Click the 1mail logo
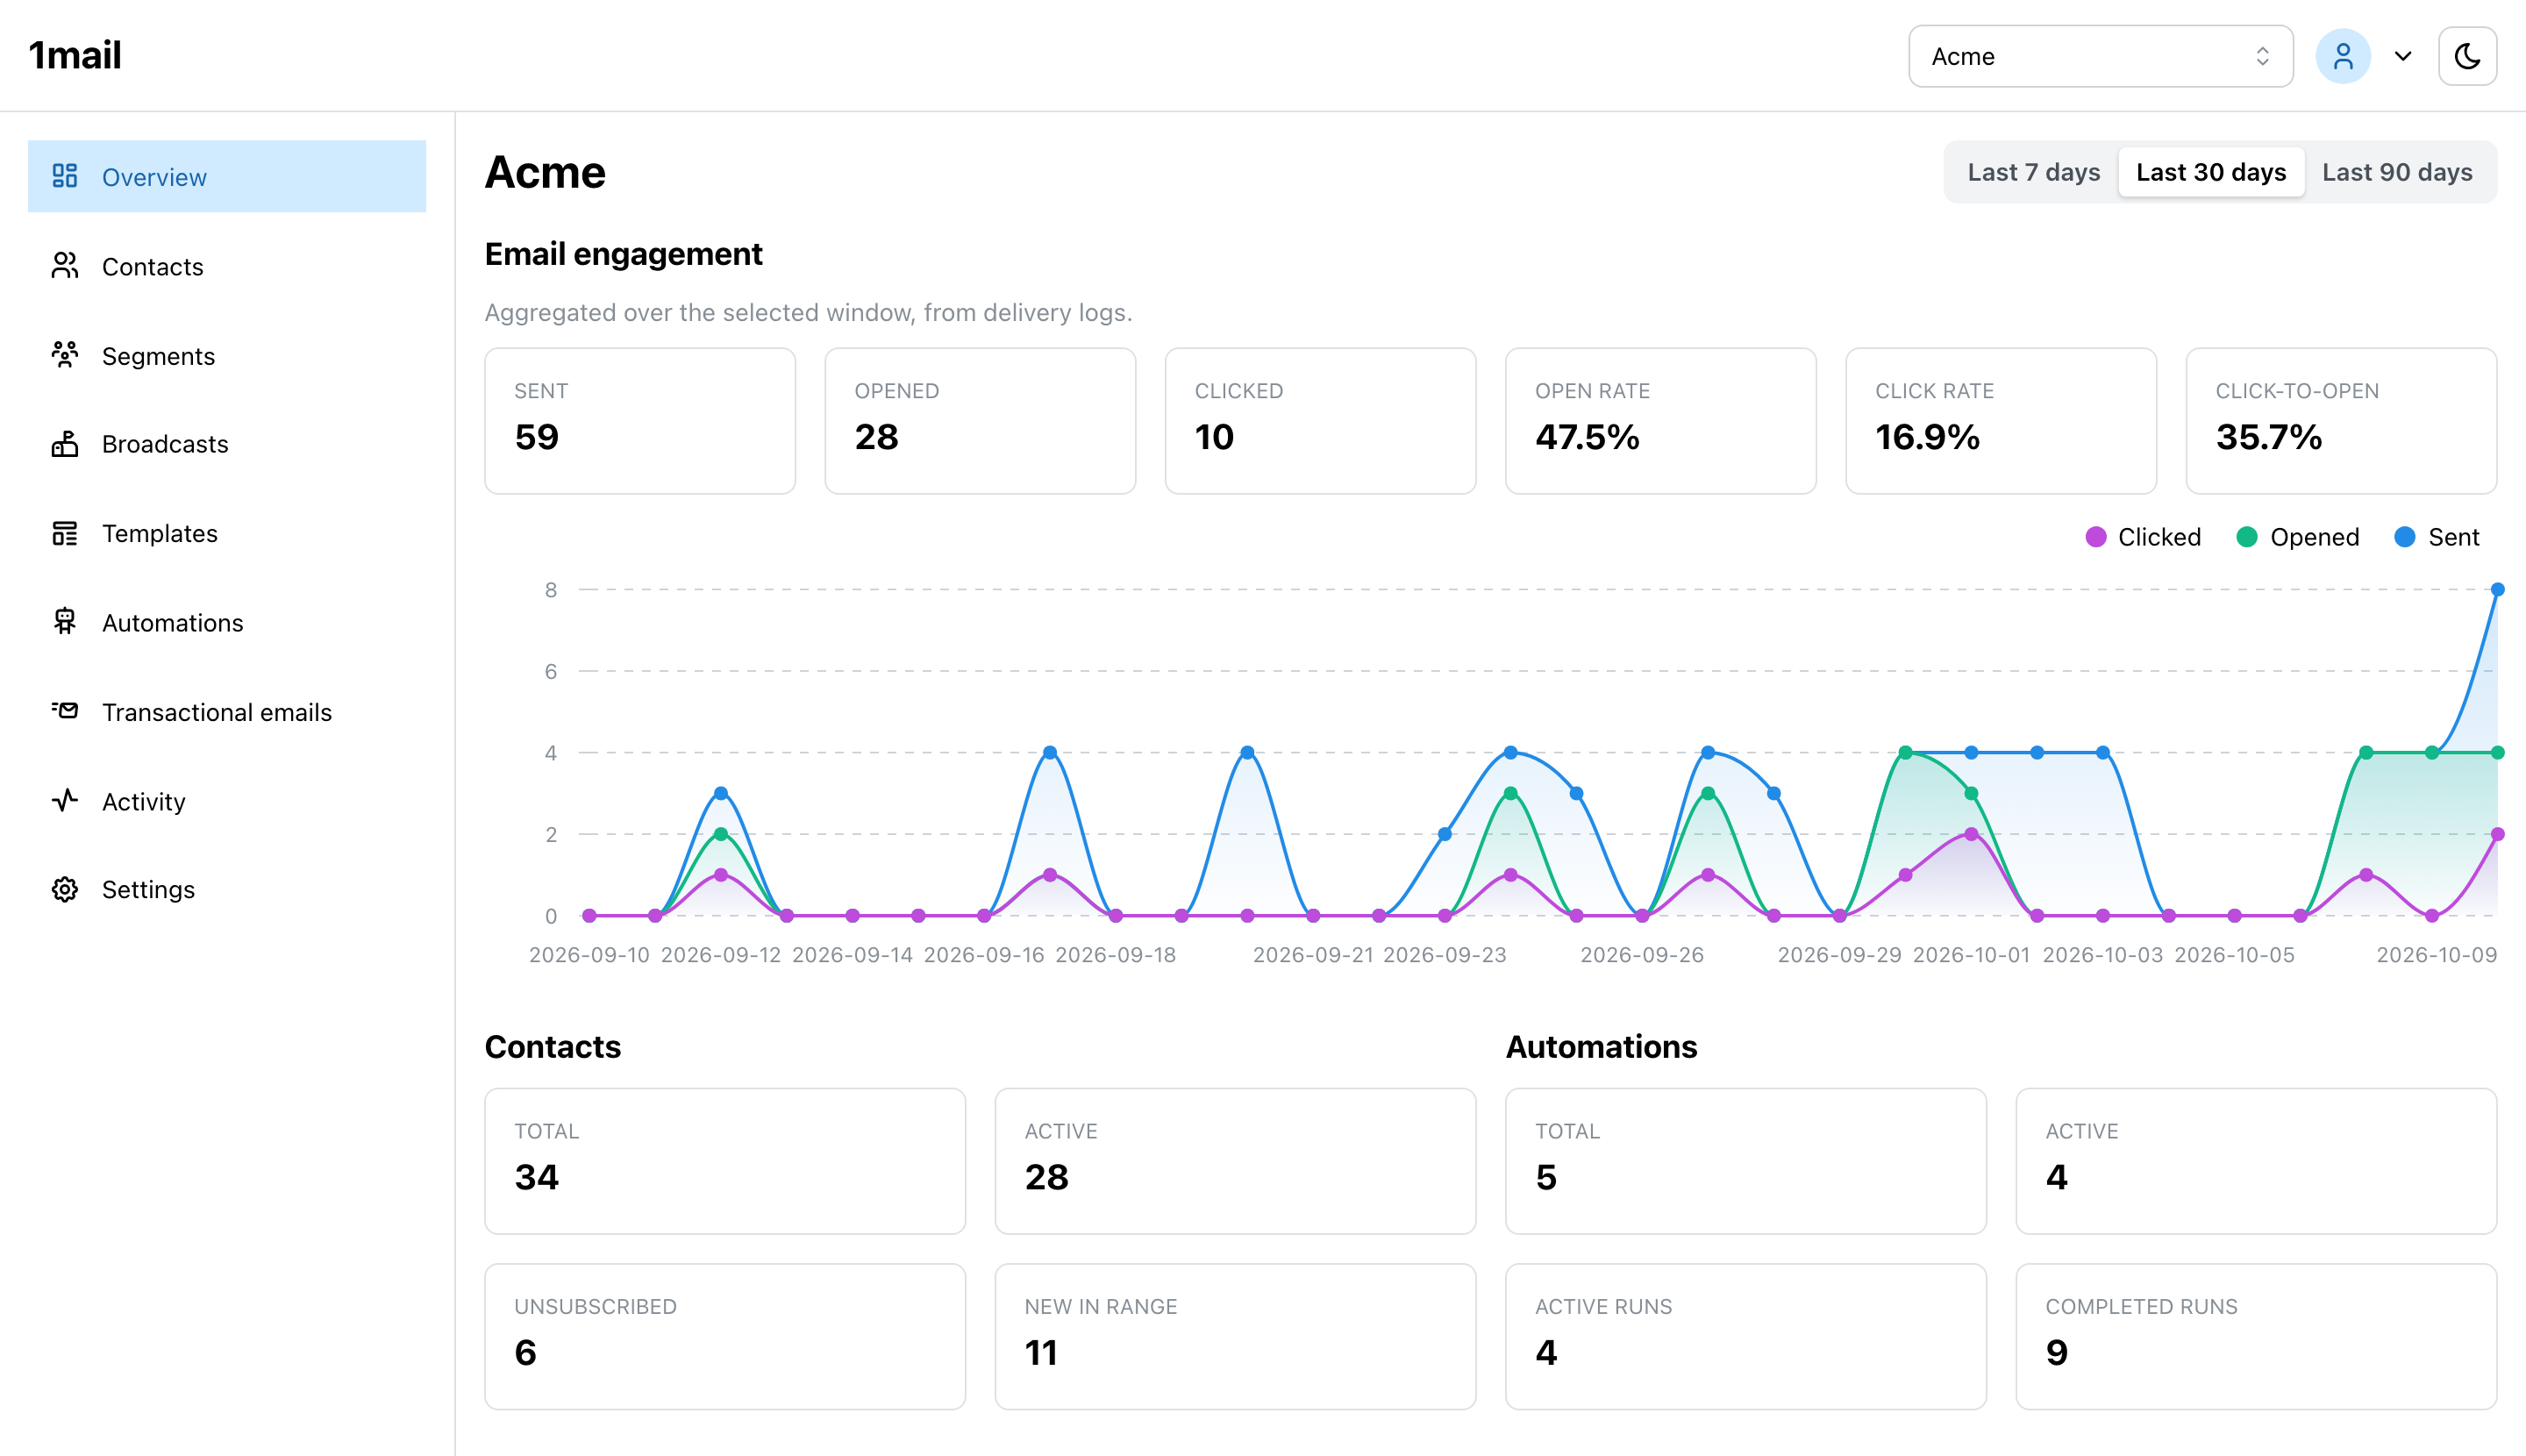This screenshot has height=1456, width=2526. (x=75, y=55)
